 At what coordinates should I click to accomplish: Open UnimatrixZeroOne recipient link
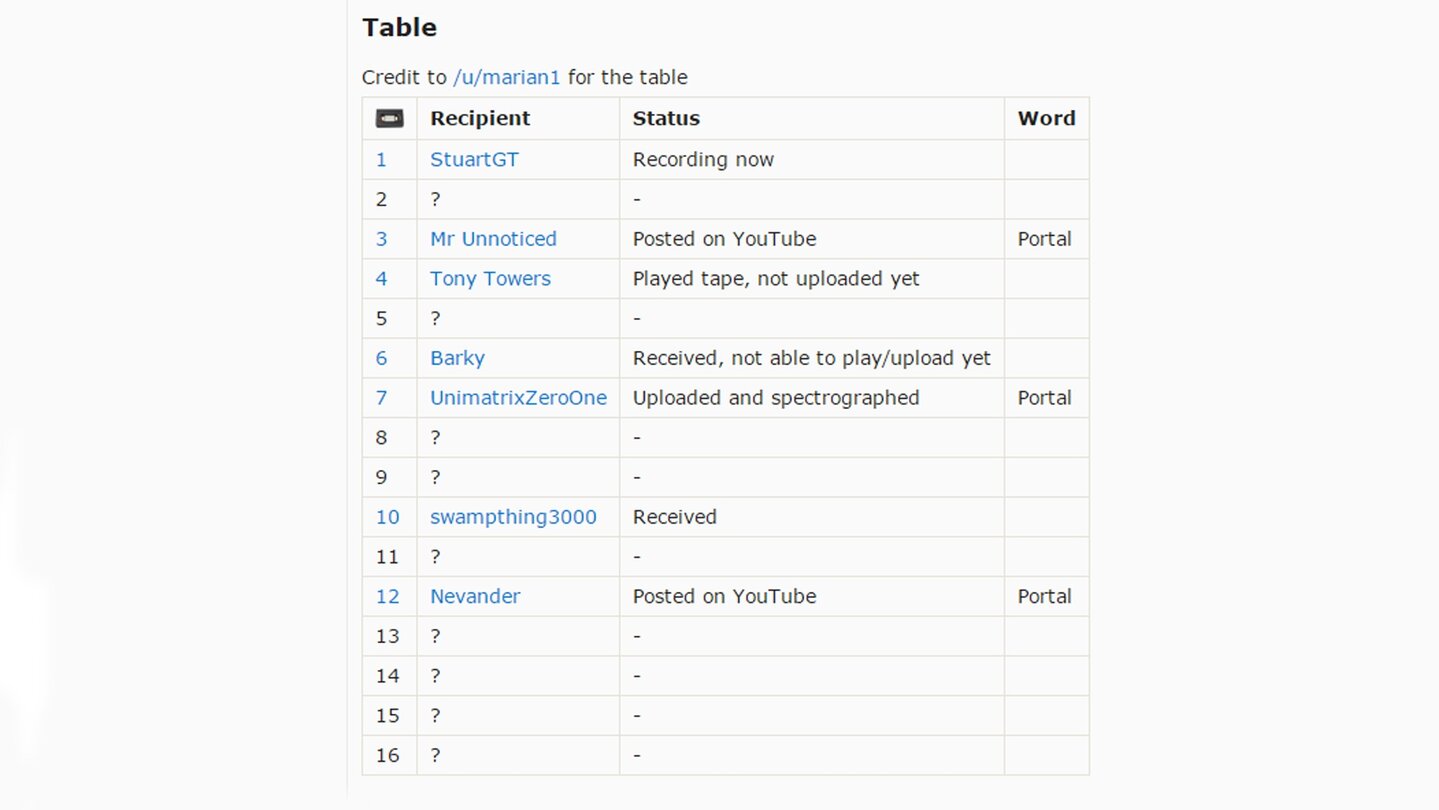[x=518, y=398]
